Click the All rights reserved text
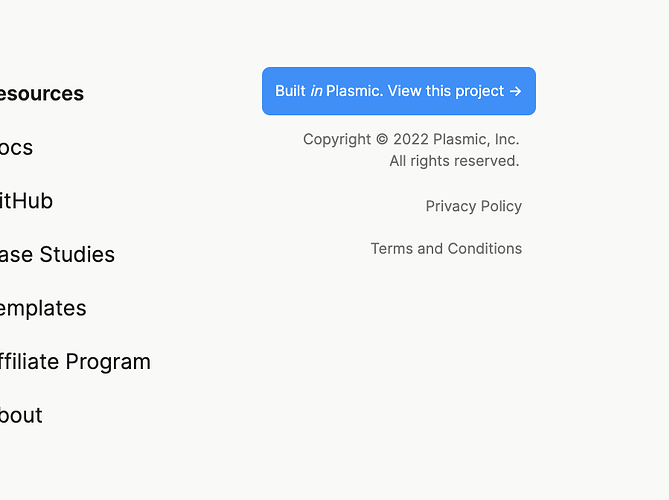 point(454,161)
